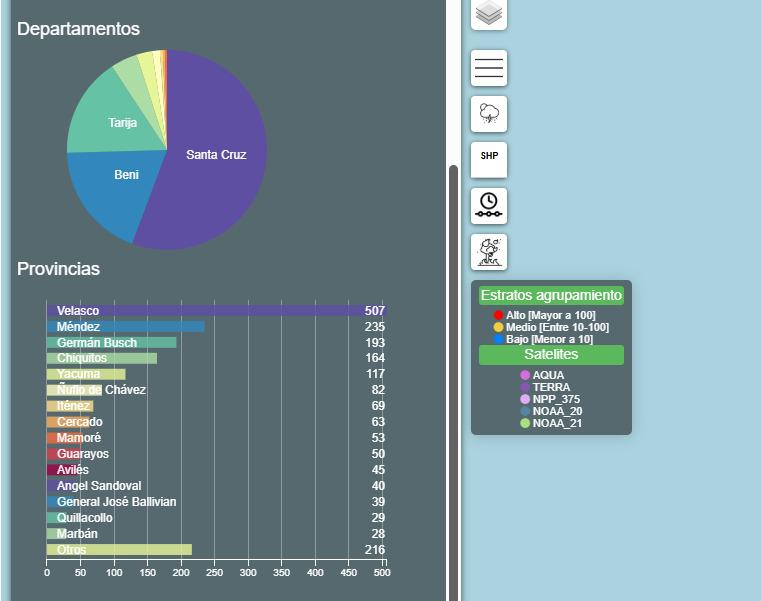
Task: Click the Méndez province bar
Action: [126, 327]
